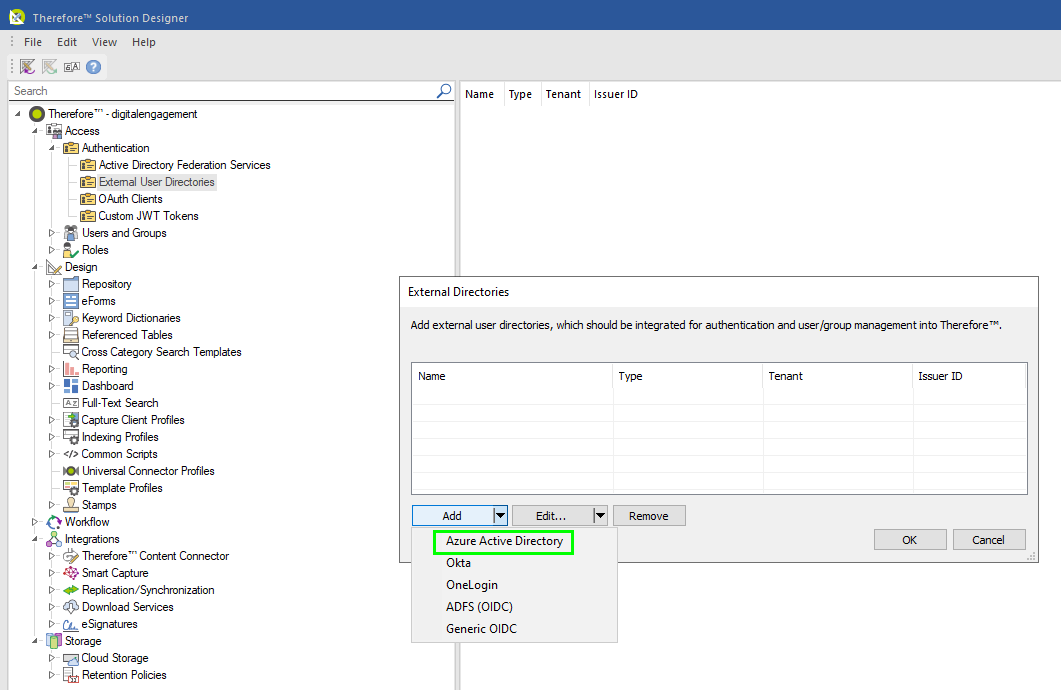Click the Users and Groups icon
The height and width of the screenshot is (690, 1061).
[71, 233]
